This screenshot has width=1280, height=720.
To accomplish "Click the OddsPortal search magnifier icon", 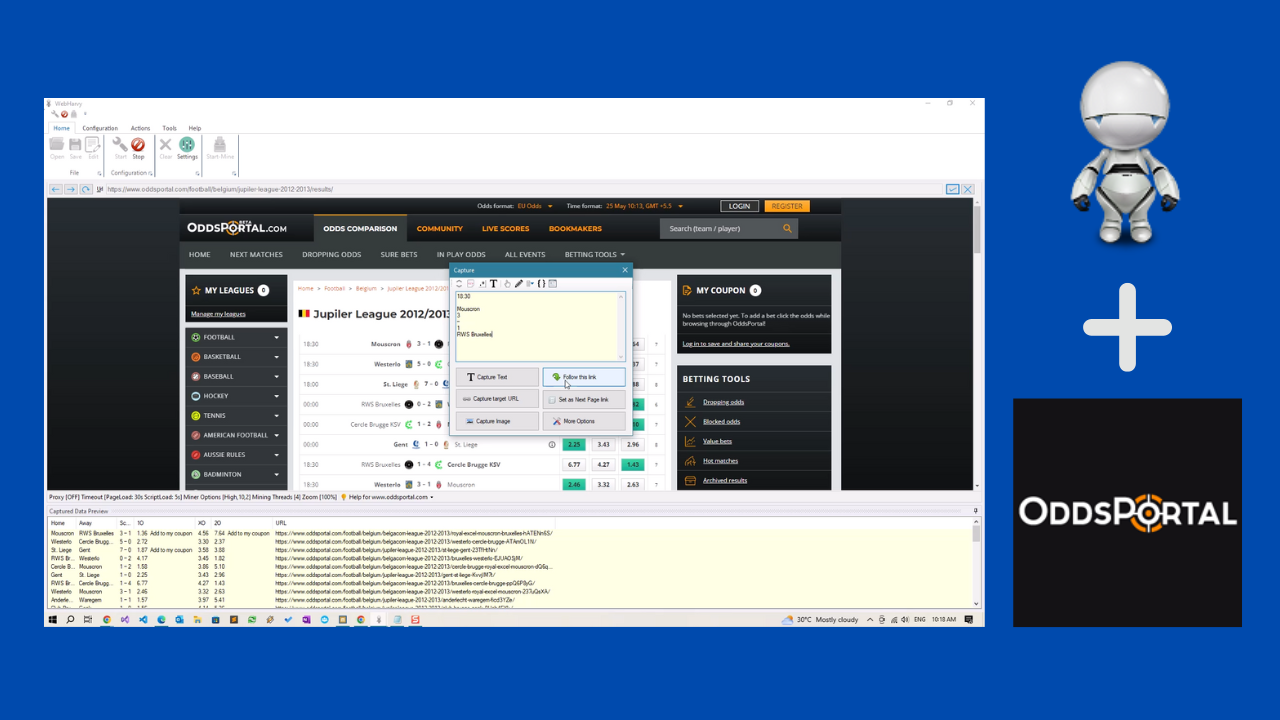I will (787, 228).
